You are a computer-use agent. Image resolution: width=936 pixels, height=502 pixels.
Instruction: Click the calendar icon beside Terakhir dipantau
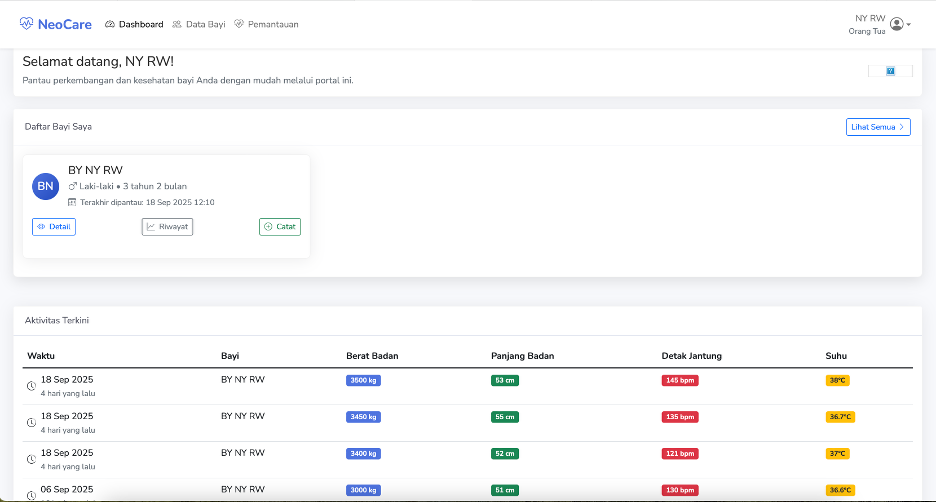[x=72, y=202]
